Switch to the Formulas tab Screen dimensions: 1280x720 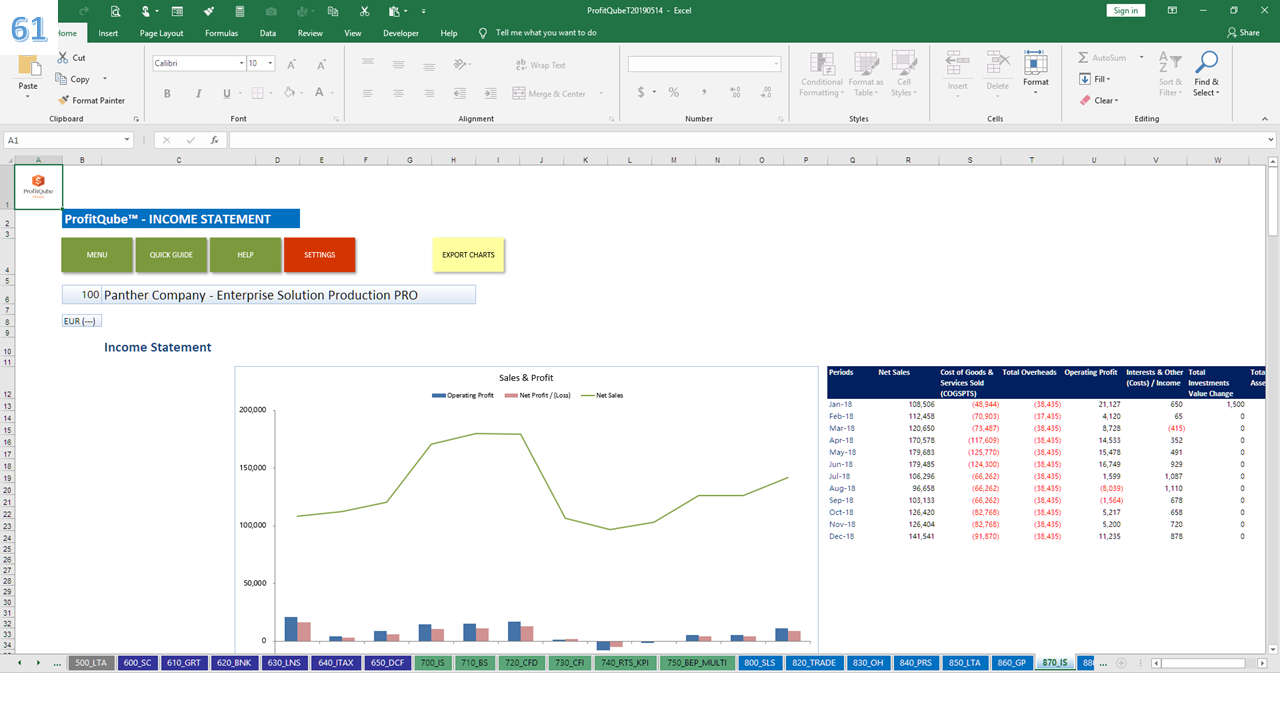[x=221, y=33]
